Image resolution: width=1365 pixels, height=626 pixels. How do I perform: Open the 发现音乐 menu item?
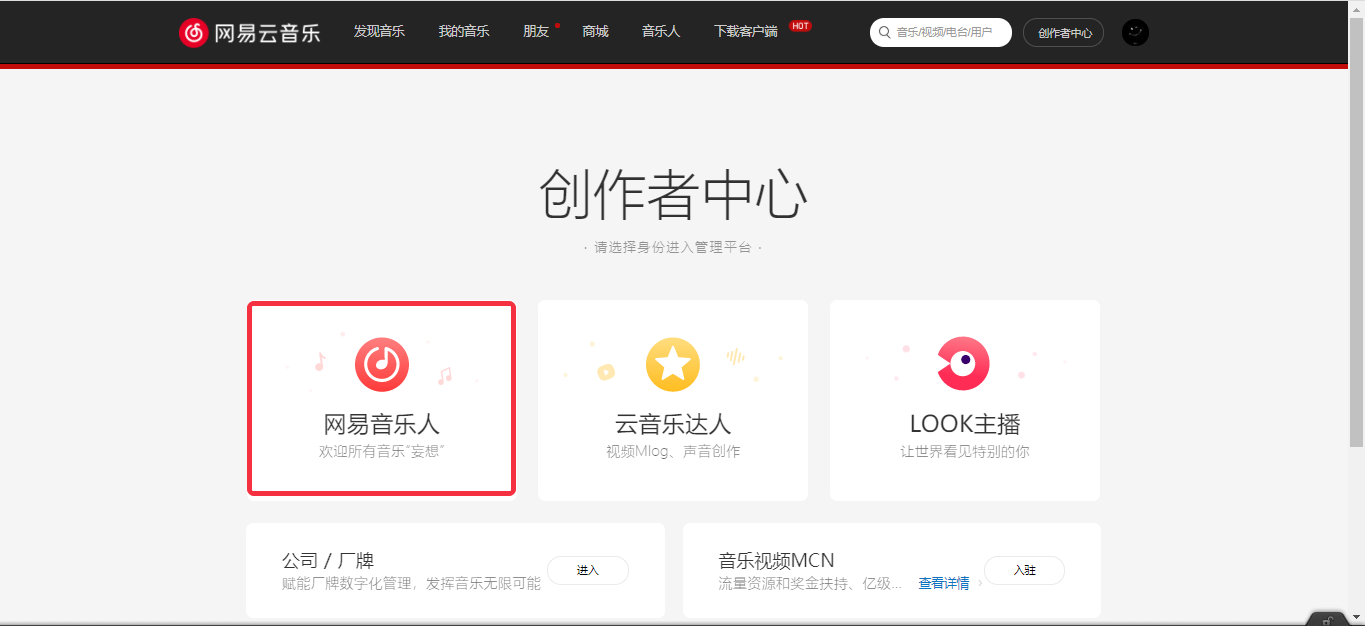[379, 32]
